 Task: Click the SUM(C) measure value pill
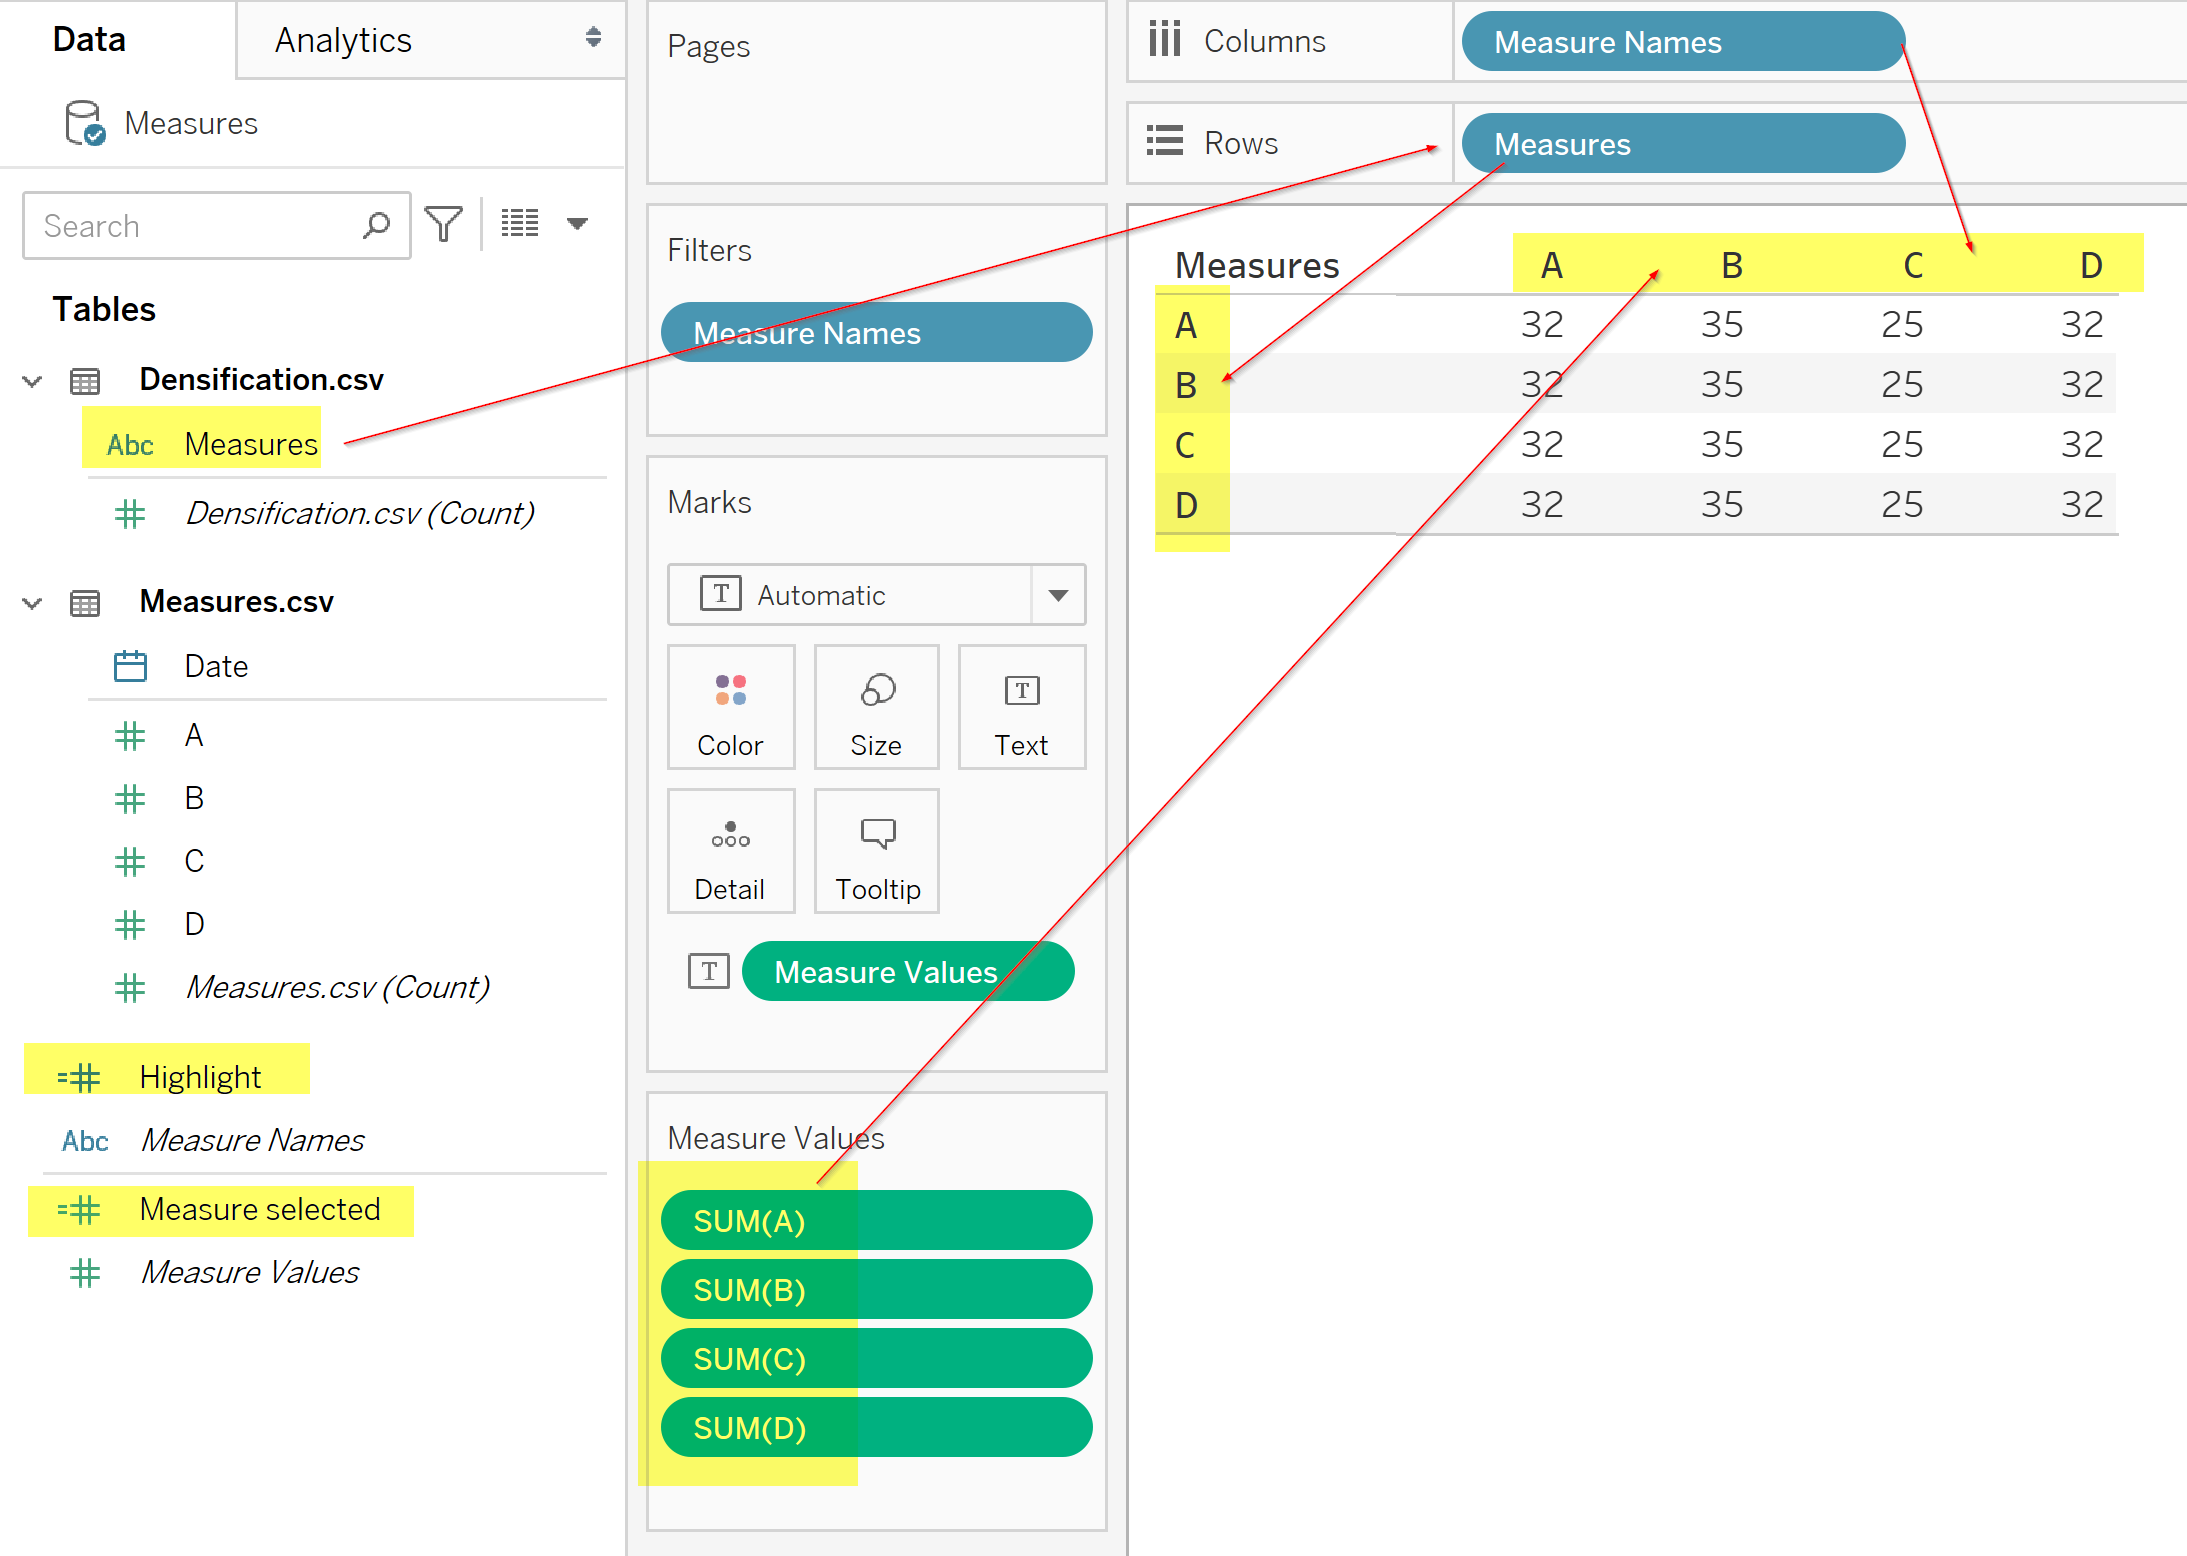tap(876, 1359)
